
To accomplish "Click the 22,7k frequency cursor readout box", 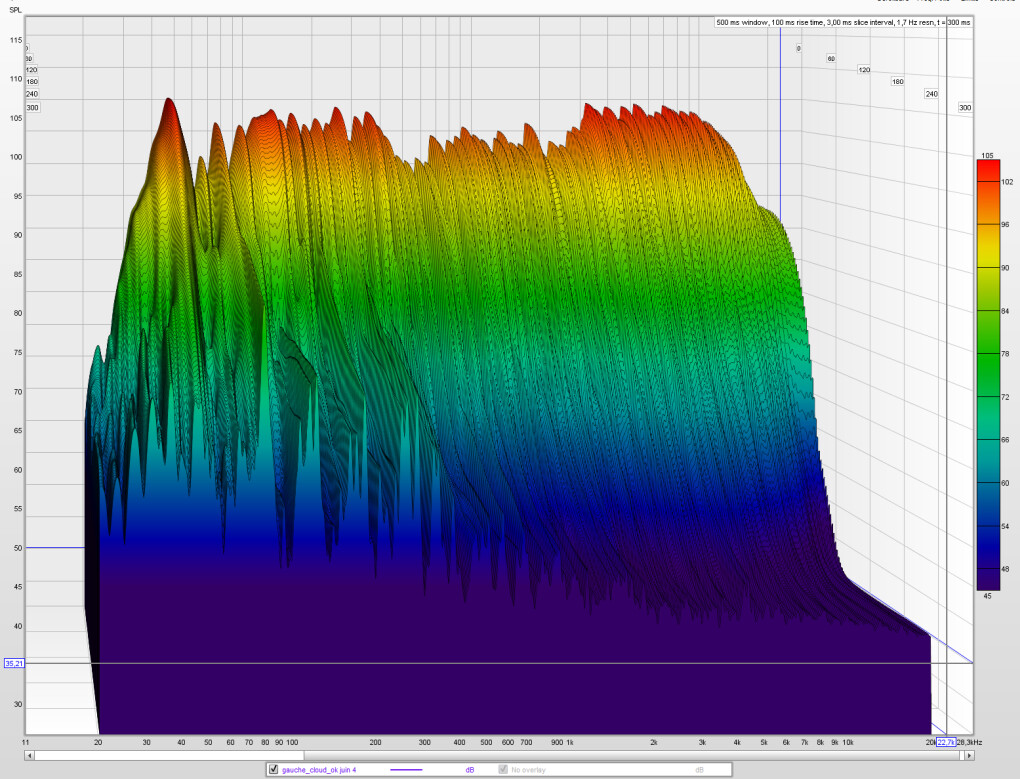I will point(946,741).
